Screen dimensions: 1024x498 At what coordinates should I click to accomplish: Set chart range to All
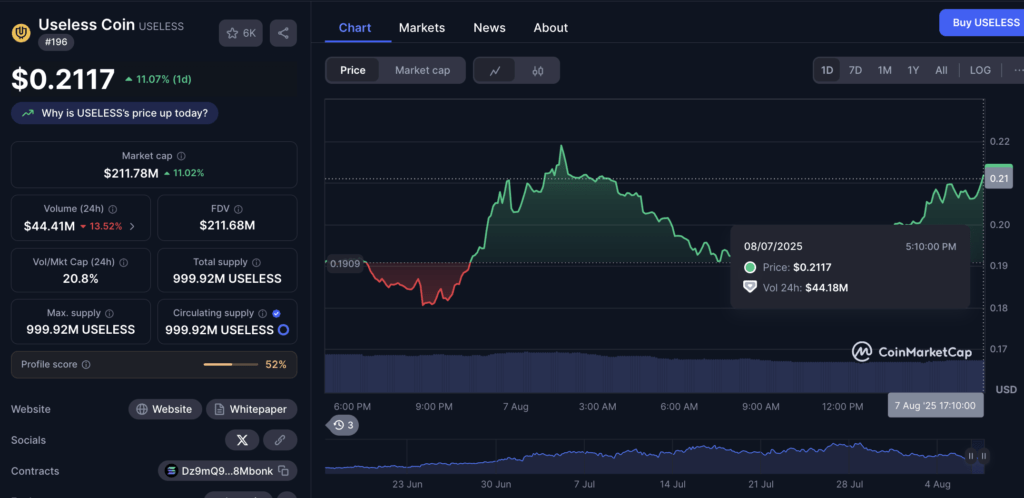point(941,70)
